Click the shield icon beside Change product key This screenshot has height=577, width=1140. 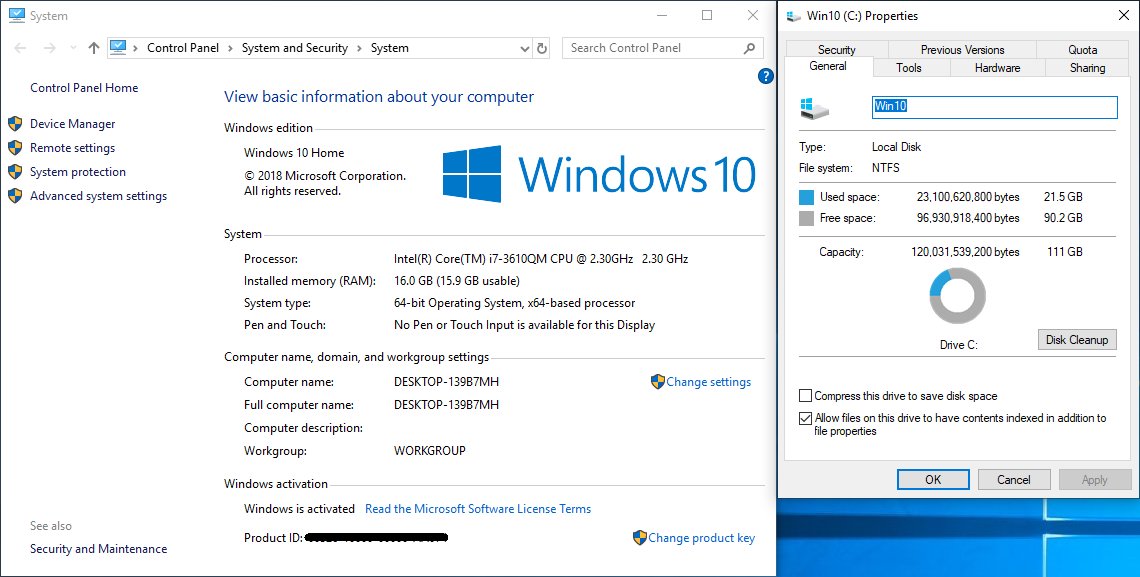pos(640,538)
